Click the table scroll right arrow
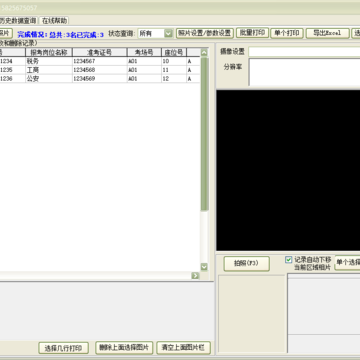The height and width of the screenshot is (360, 360). (x=195, y=276)
